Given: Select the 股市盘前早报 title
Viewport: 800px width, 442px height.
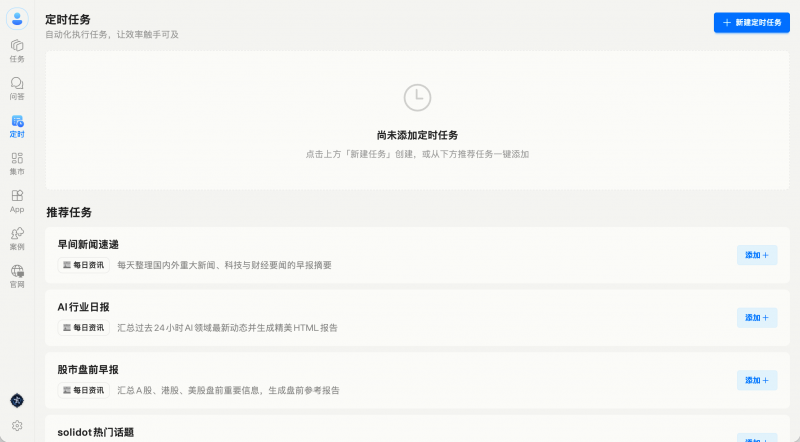Looking at the screenshot, I should pyautogui.click(x=88, y=370).
